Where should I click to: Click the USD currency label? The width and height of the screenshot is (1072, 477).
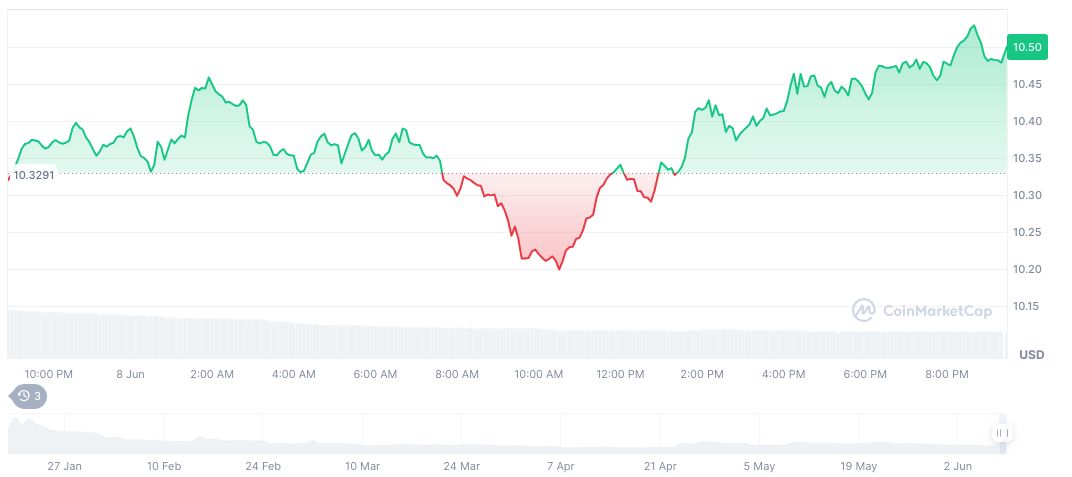pos(1031,355)
